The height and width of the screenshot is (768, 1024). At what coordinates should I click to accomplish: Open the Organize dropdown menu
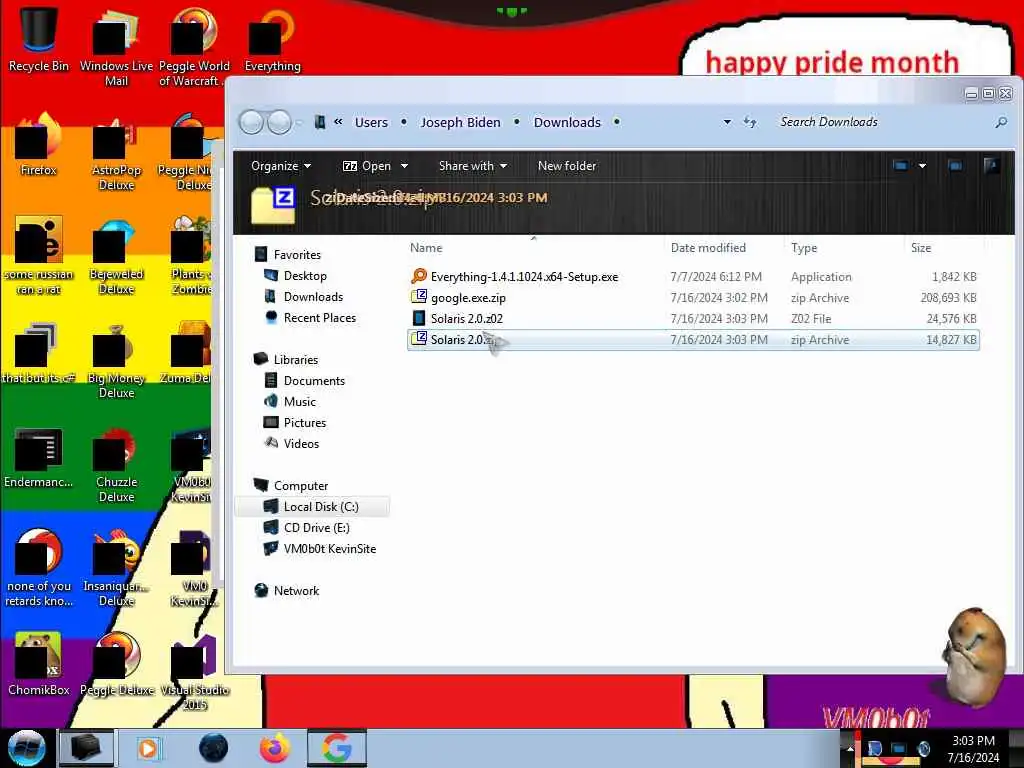pos(281,166)
